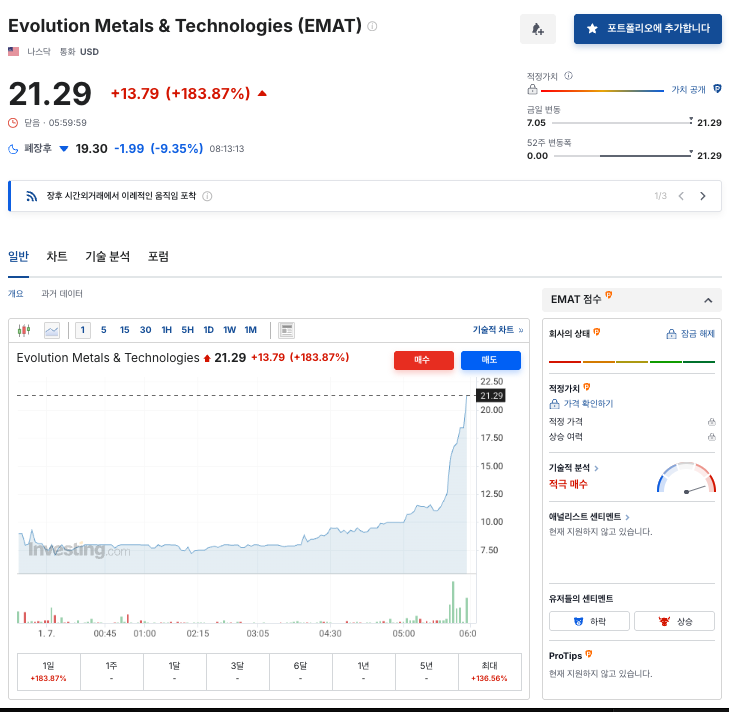Select the 최대 period range
The image size is (729, 712).
(x=490, y=672)
